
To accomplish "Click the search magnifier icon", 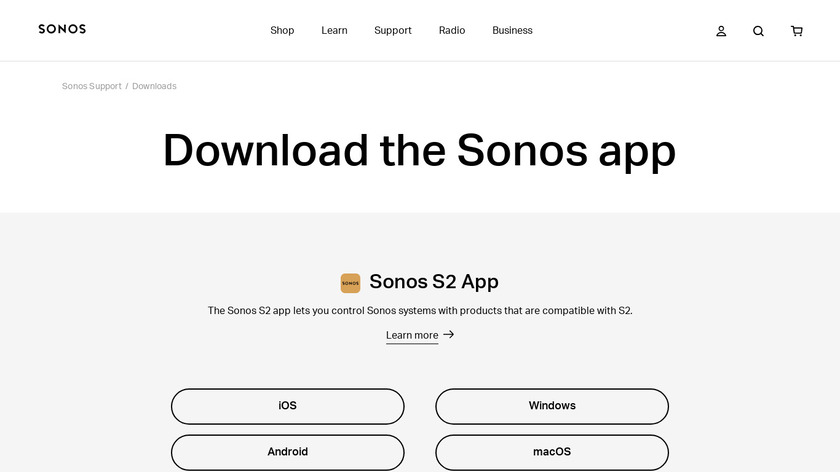I will pyautogui.click(x=758, y=31).
